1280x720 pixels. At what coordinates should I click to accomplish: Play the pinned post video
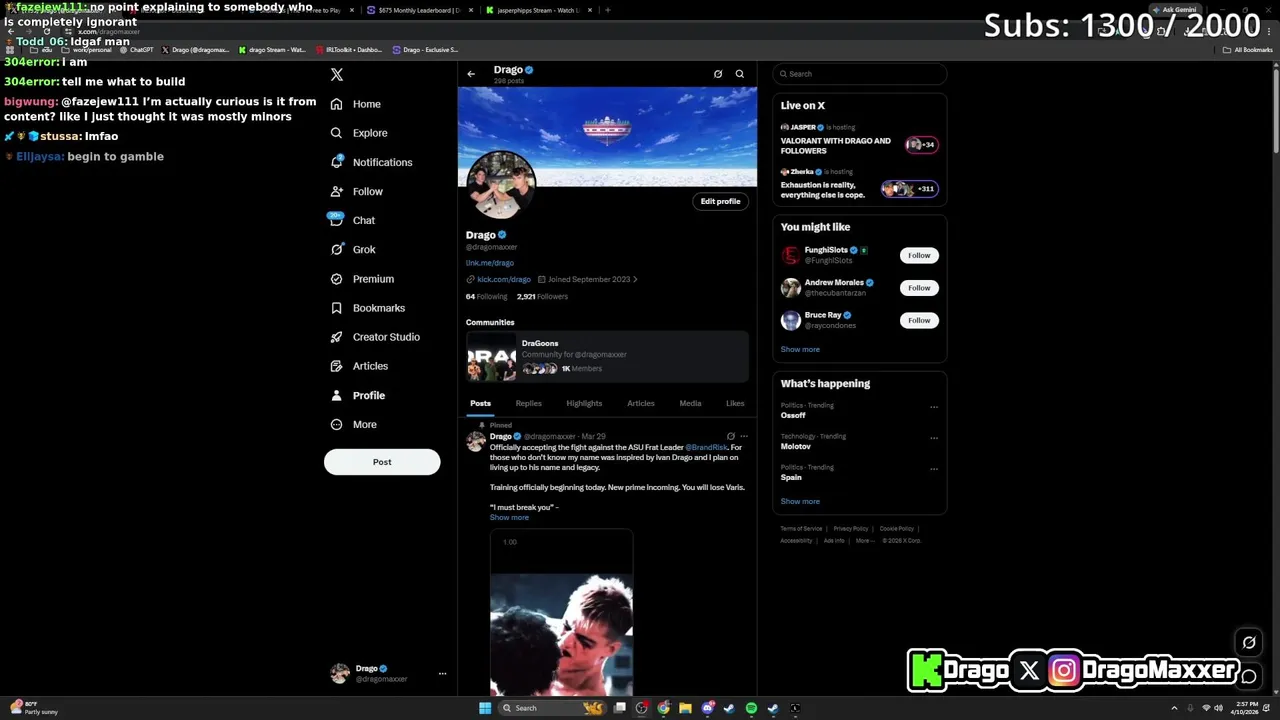(x=561, y=613)
